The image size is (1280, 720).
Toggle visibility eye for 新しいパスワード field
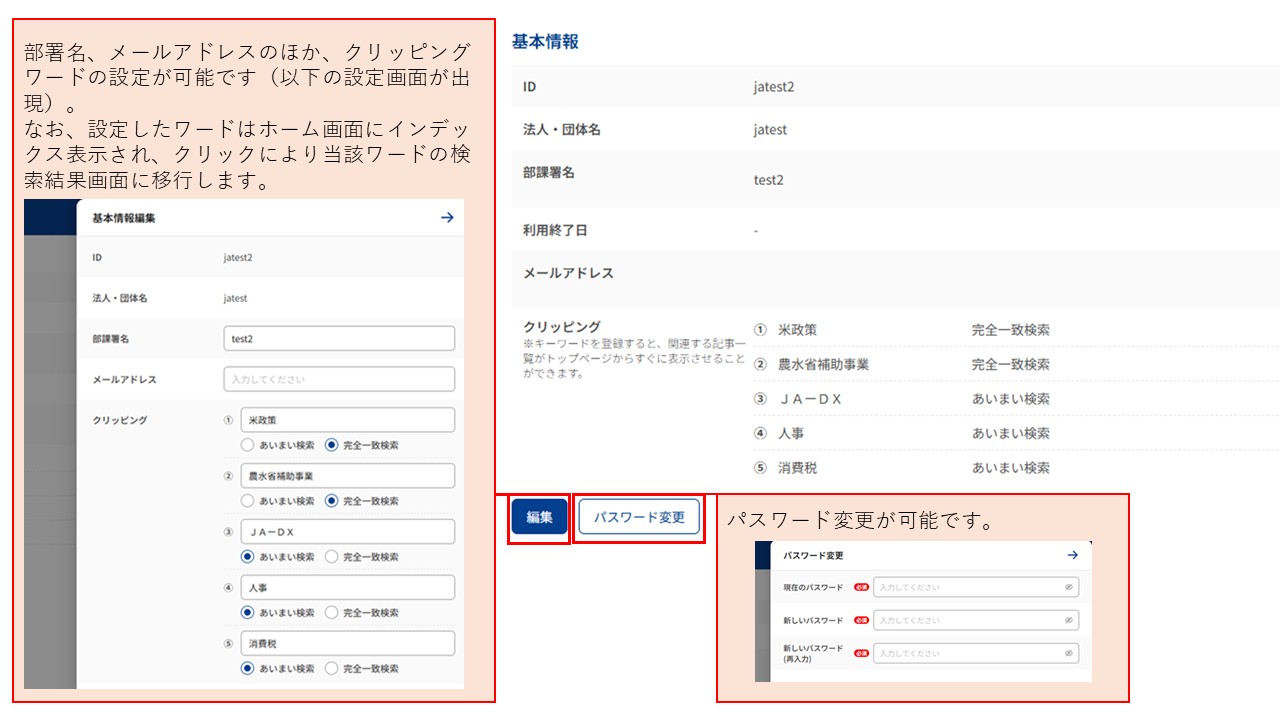point(1069,621)
